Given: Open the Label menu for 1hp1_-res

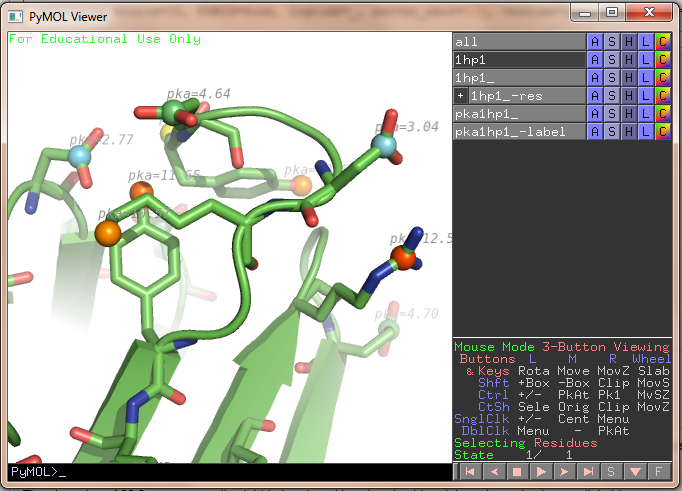Looking at the screenshot, I should (x=645, y=96).
